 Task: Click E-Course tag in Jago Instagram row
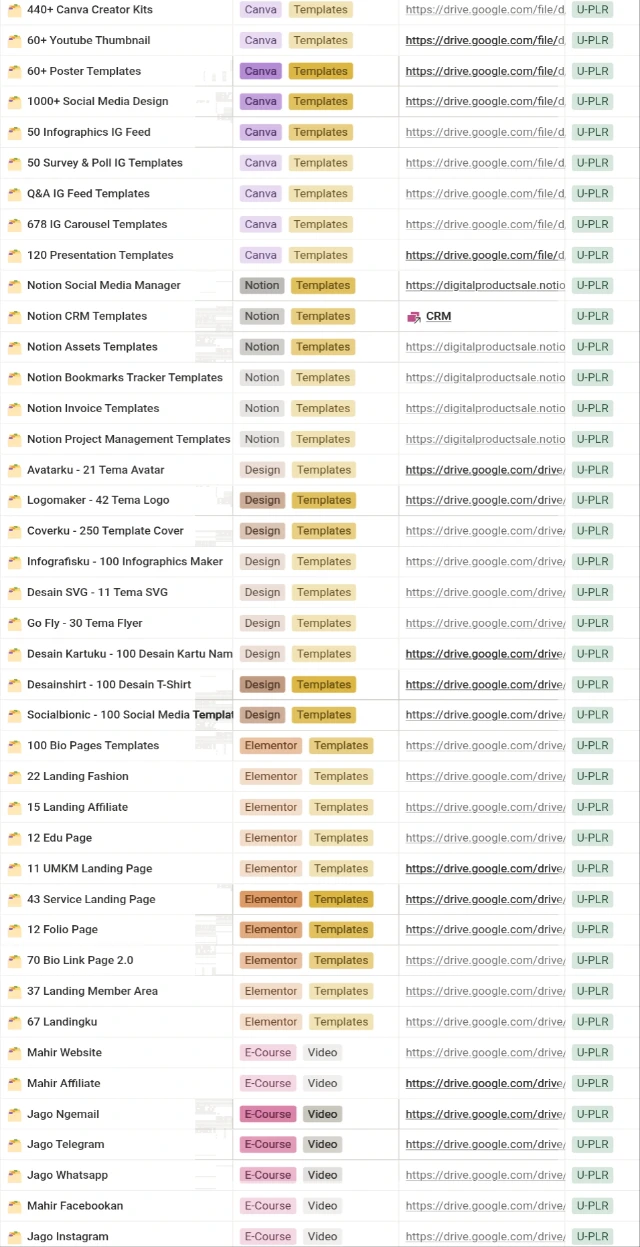click(268, 1236)
